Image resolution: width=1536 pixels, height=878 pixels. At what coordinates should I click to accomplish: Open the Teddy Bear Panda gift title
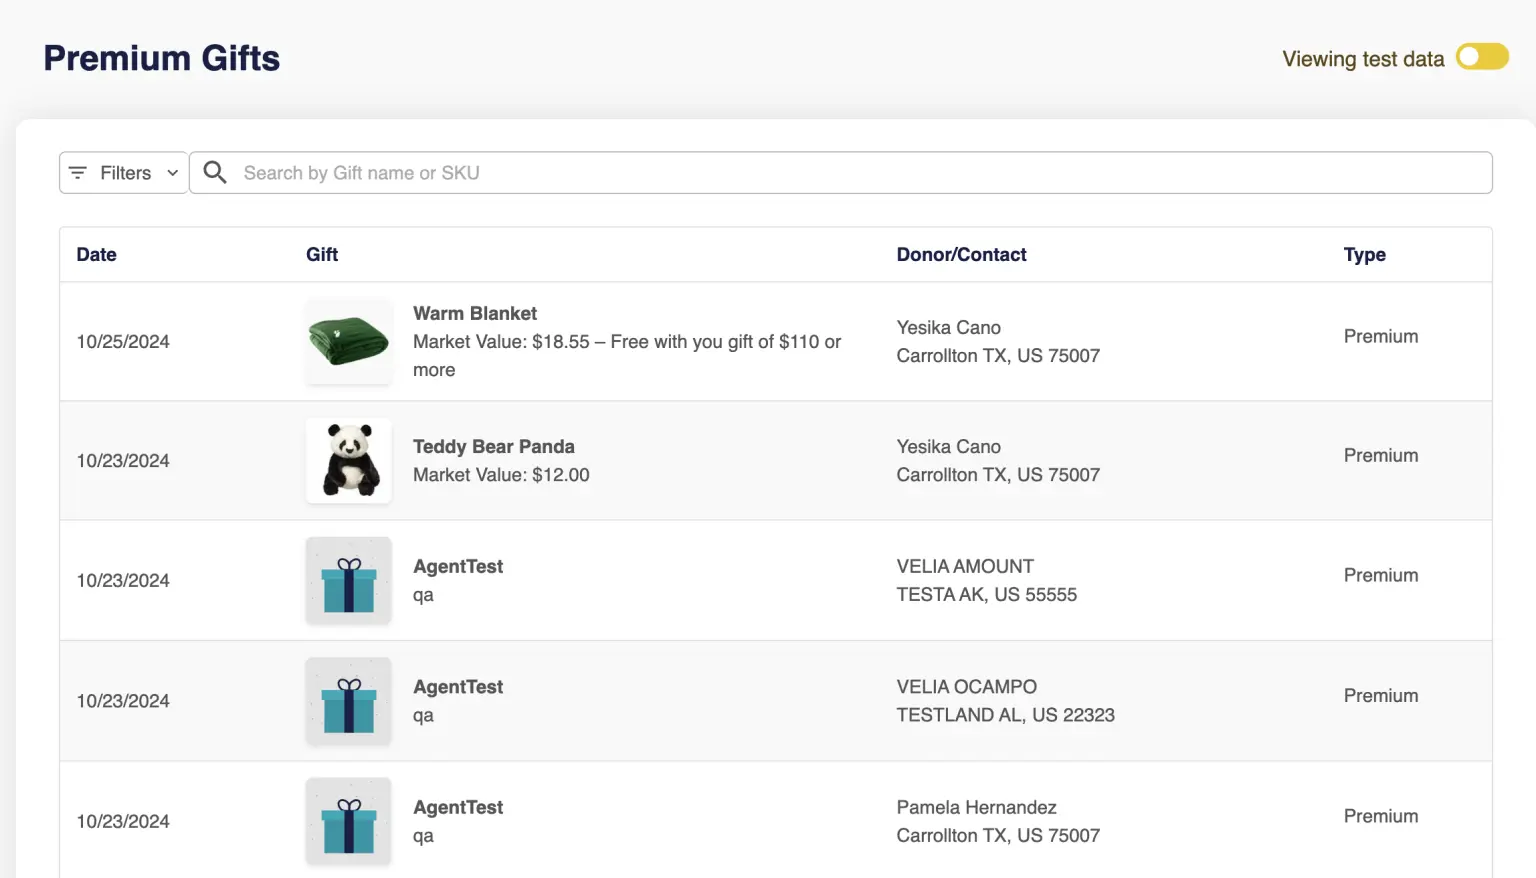[493, 447]
